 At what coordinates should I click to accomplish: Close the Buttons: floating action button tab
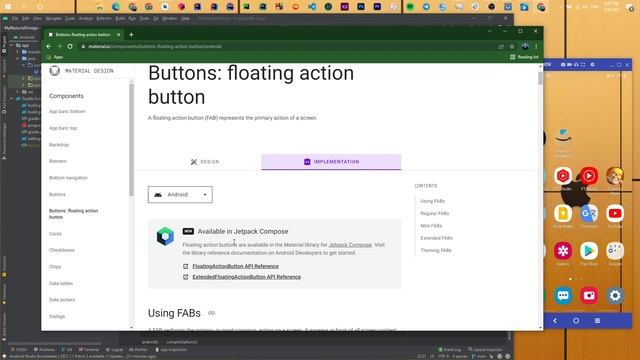(x=118, y=35)
